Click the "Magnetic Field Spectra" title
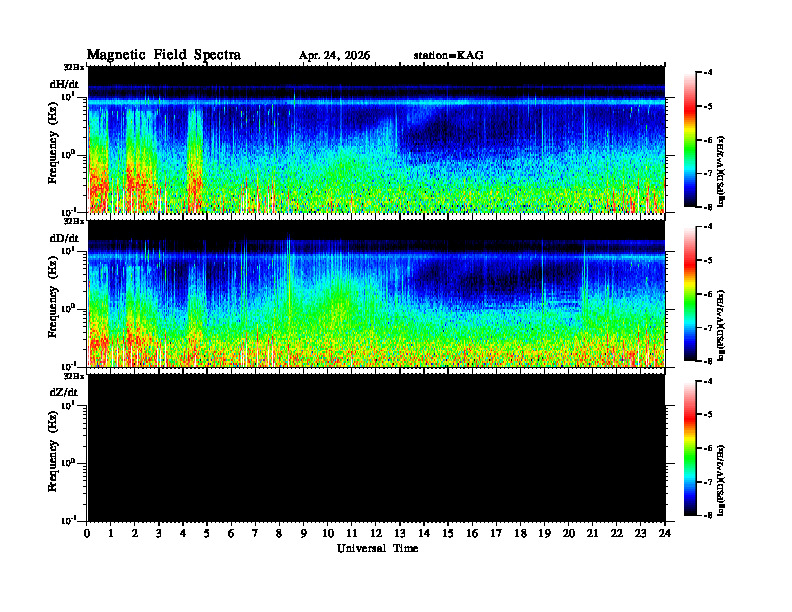 coord(164,55)
